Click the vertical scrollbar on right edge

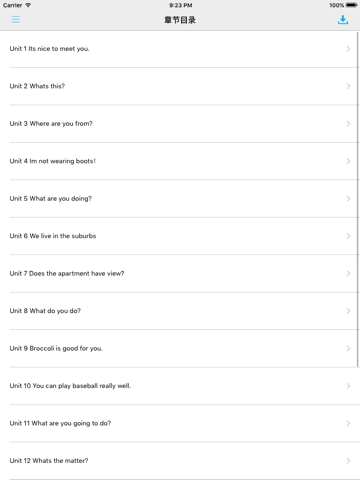(358, 199)
